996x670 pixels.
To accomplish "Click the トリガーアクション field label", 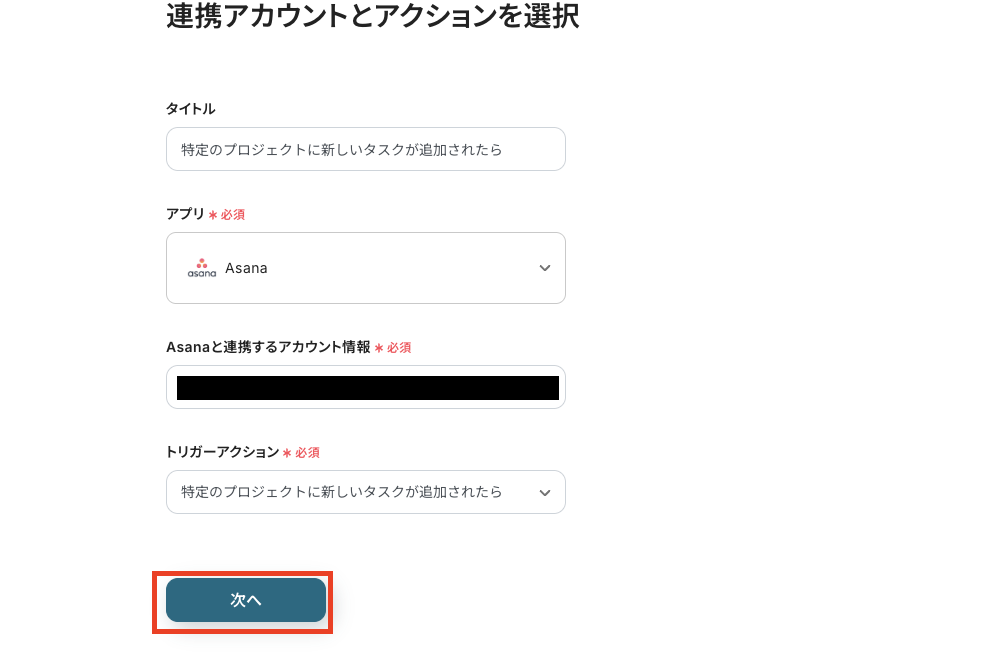I will (x=222, y=452).
